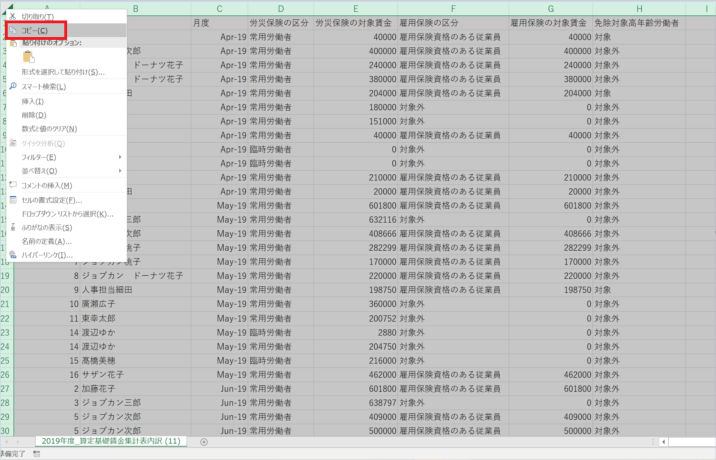Click cell with name 高橋美穂
The width and height of the screenshot is (716, 460).
click(136, 360)
